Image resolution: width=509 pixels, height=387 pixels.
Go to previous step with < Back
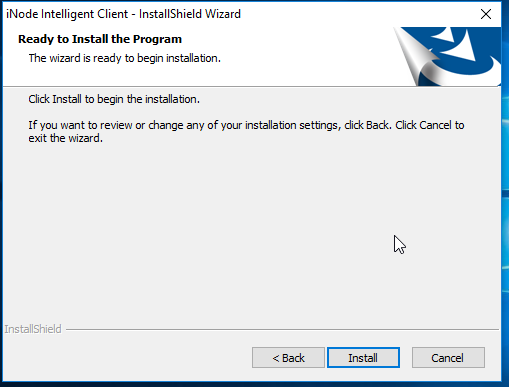tap(288, 358)
